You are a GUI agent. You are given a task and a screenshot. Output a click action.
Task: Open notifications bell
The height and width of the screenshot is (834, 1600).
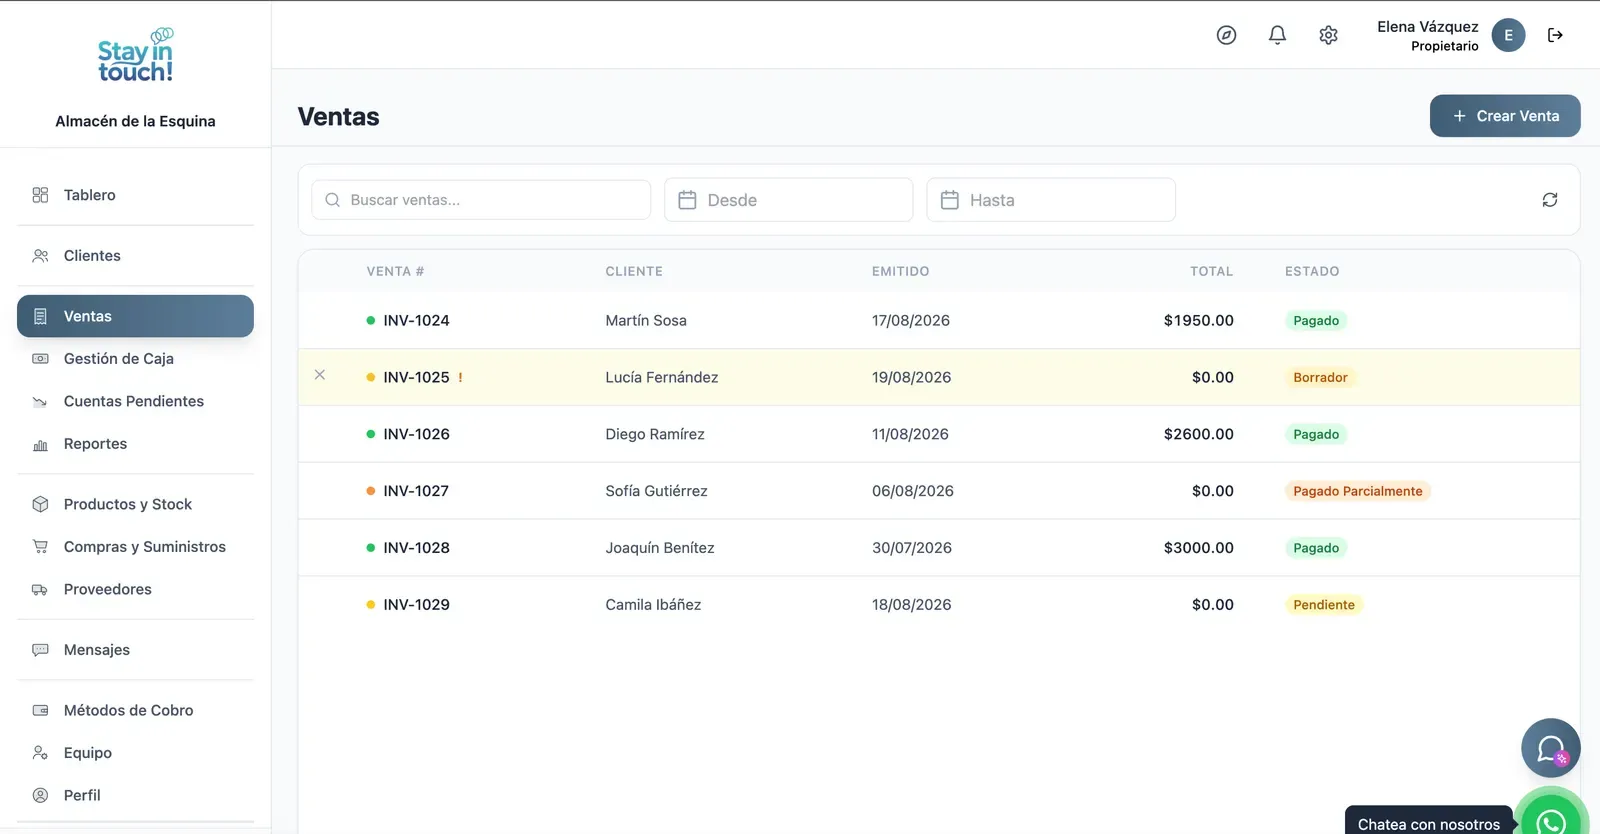coord(1277,35)
